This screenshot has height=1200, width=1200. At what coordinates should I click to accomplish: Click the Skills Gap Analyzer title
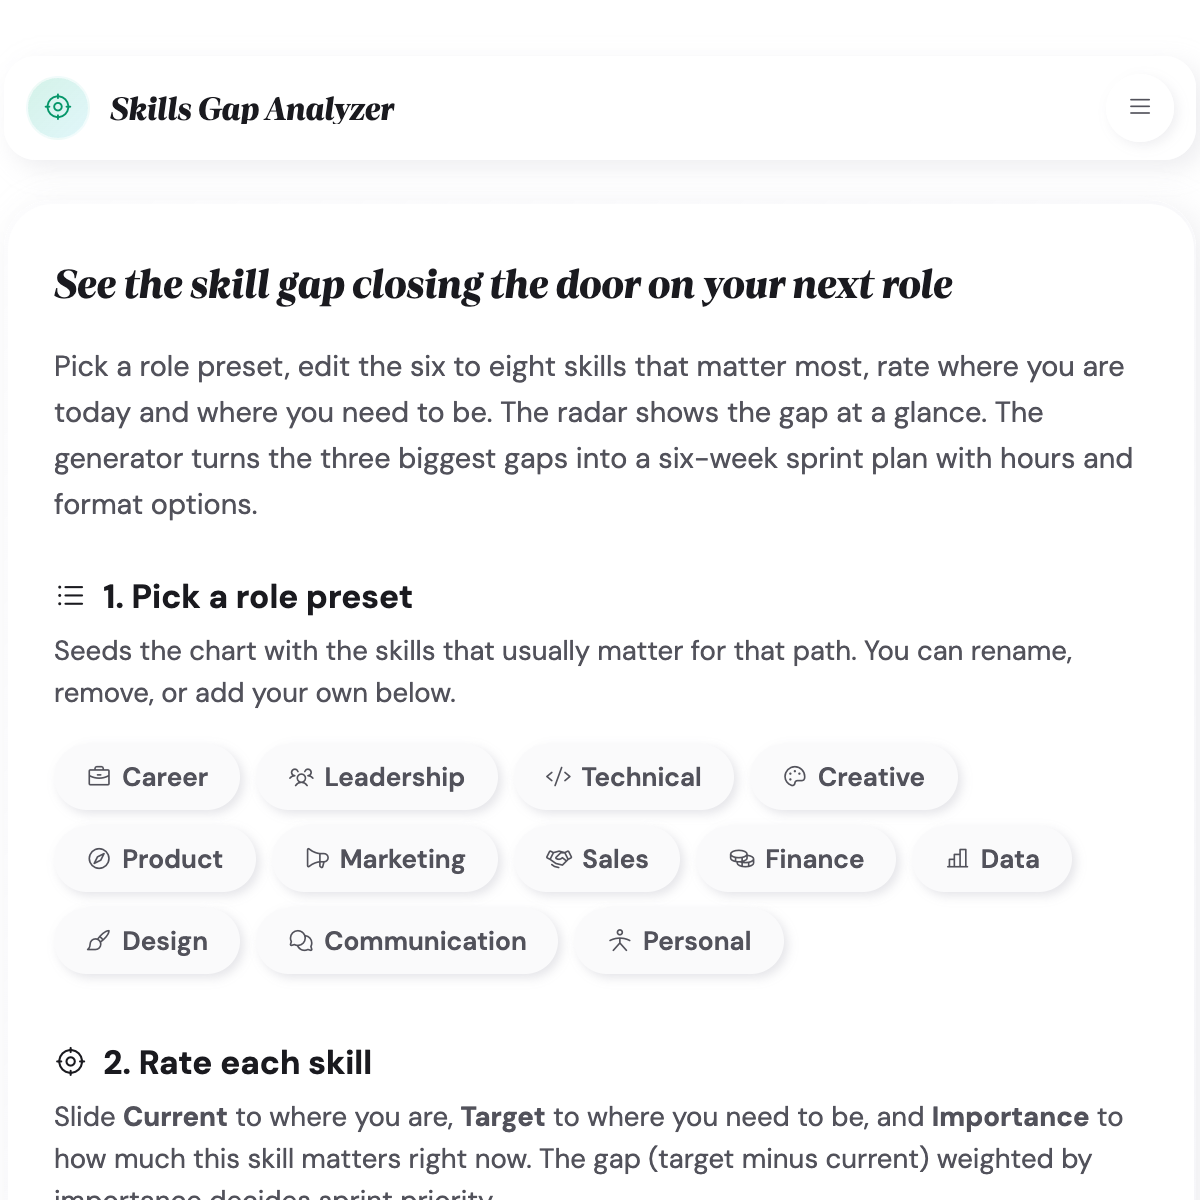[x=252, y=109]
